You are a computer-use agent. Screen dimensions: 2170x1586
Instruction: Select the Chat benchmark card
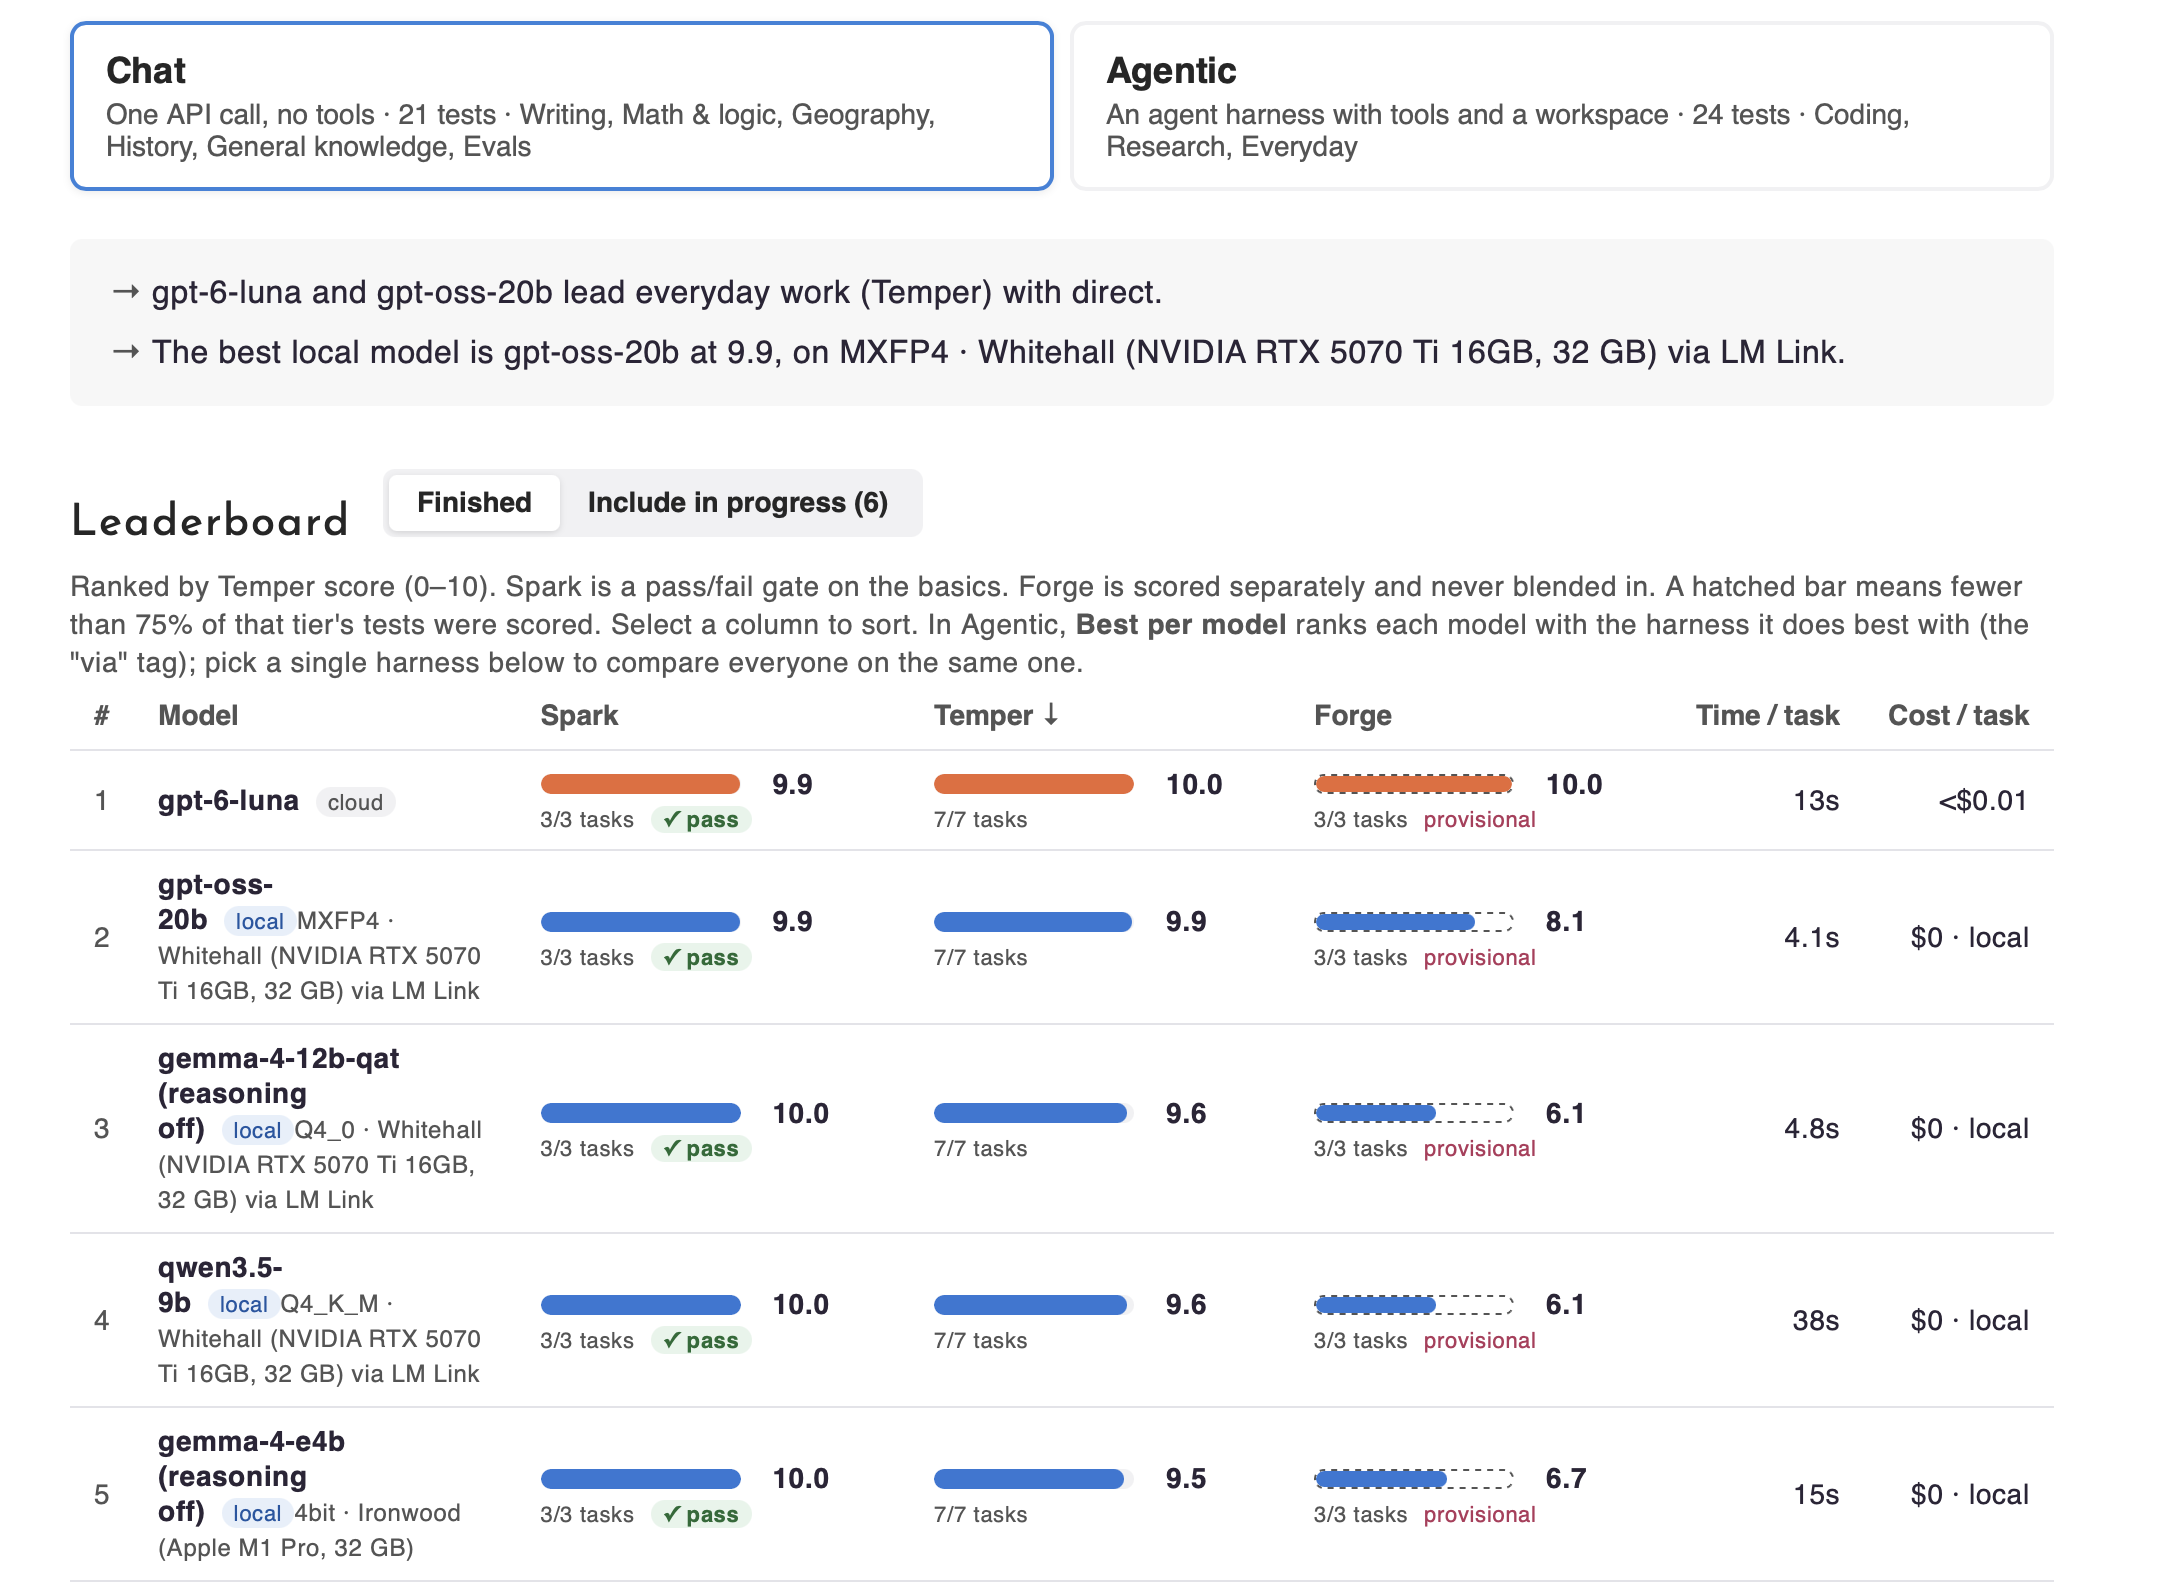point(561,106)
